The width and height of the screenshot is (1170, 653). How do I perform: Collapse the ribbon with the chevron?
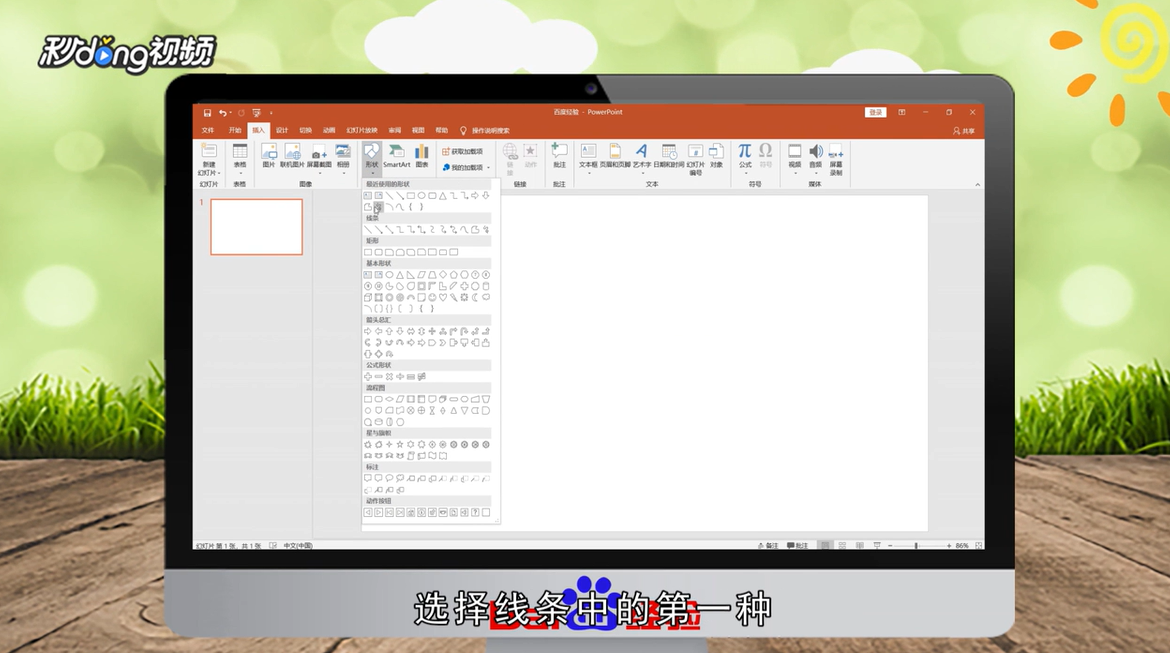tap(977, 184)
